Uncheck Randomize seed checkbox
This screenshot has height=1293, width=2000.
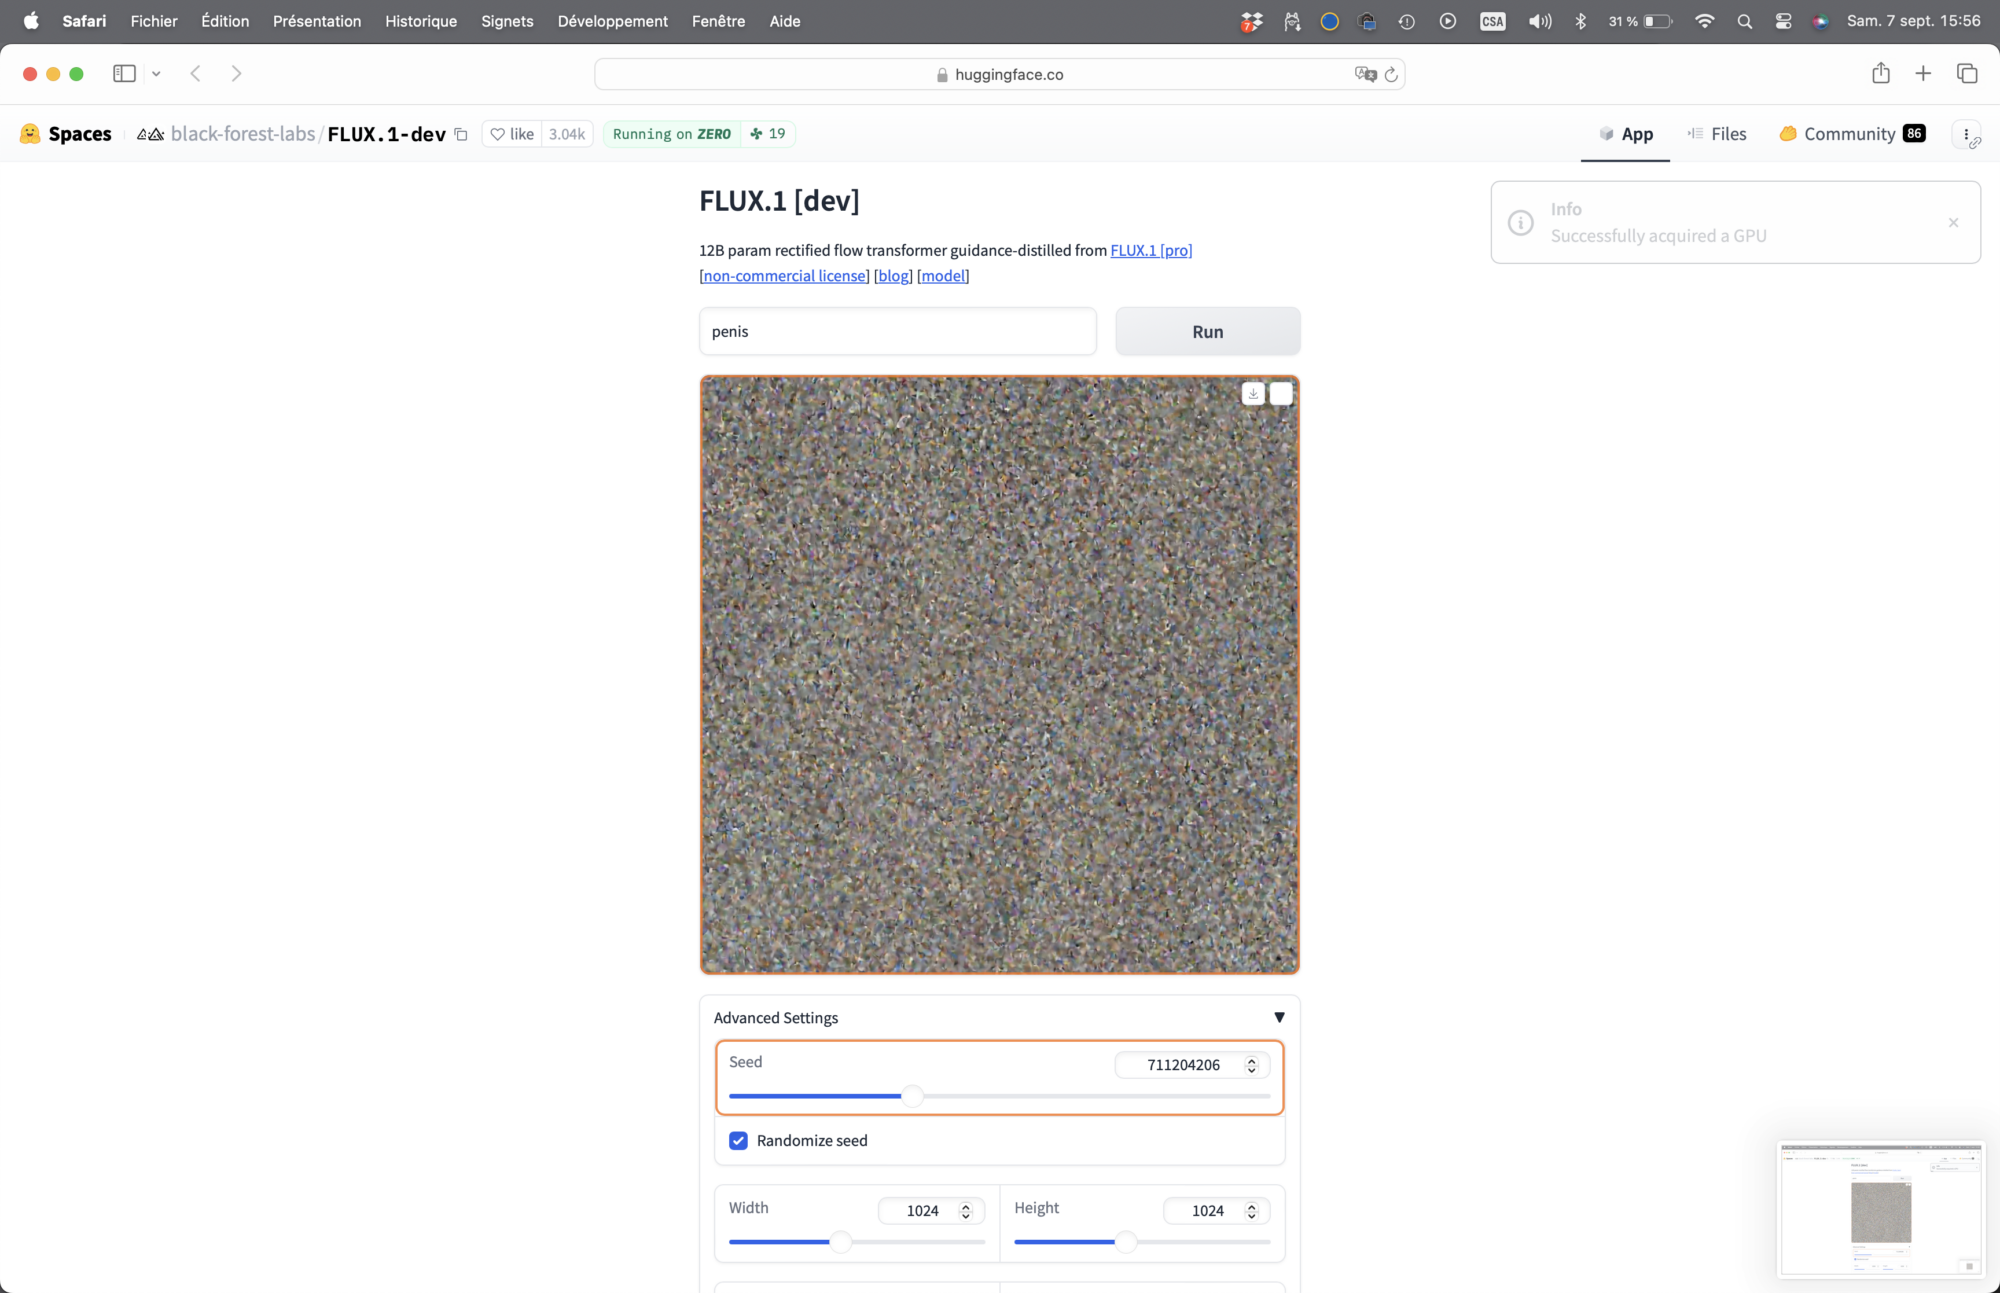pos(739,1141)
